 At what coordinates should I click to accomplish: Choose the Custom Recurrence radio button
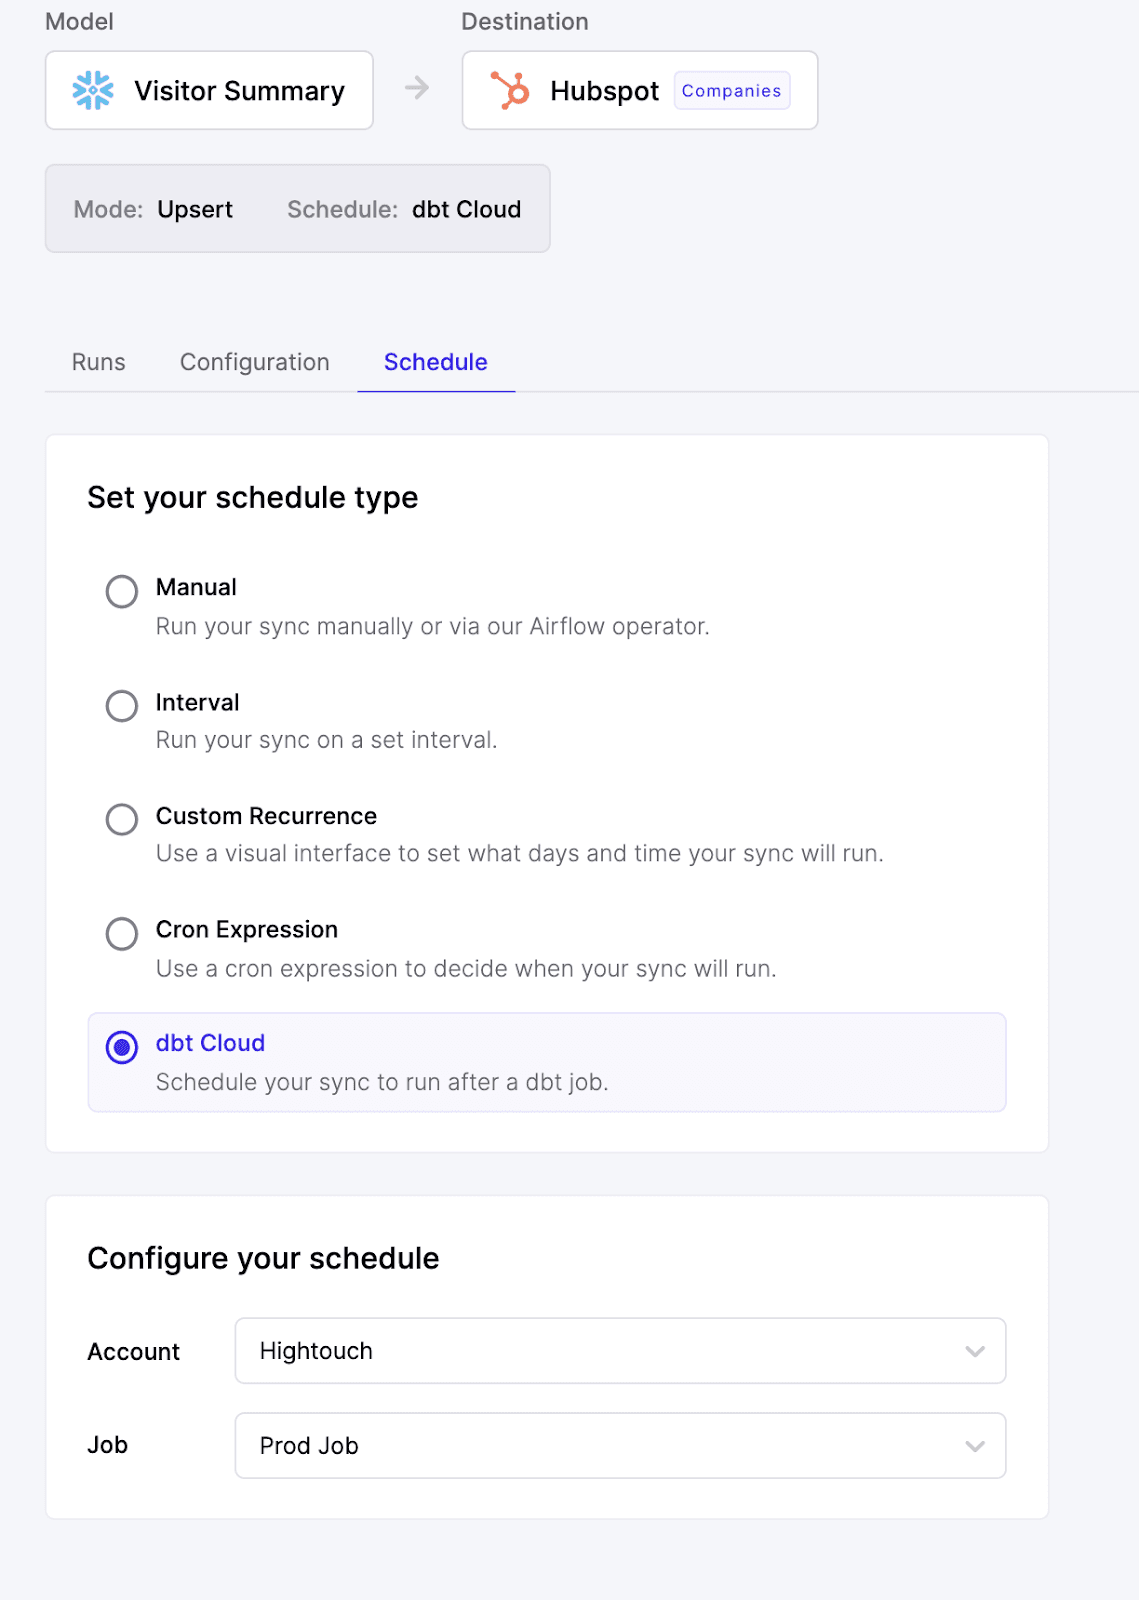[122, 820]
